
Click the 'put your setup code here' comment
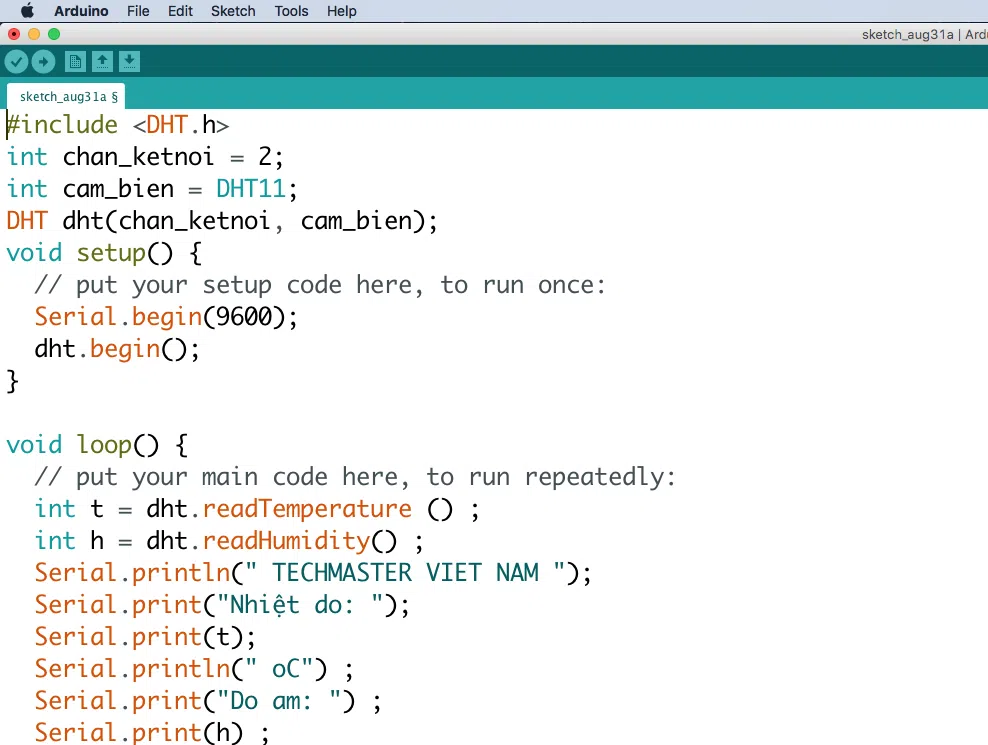pyautogui.click(x=320, y=285)
